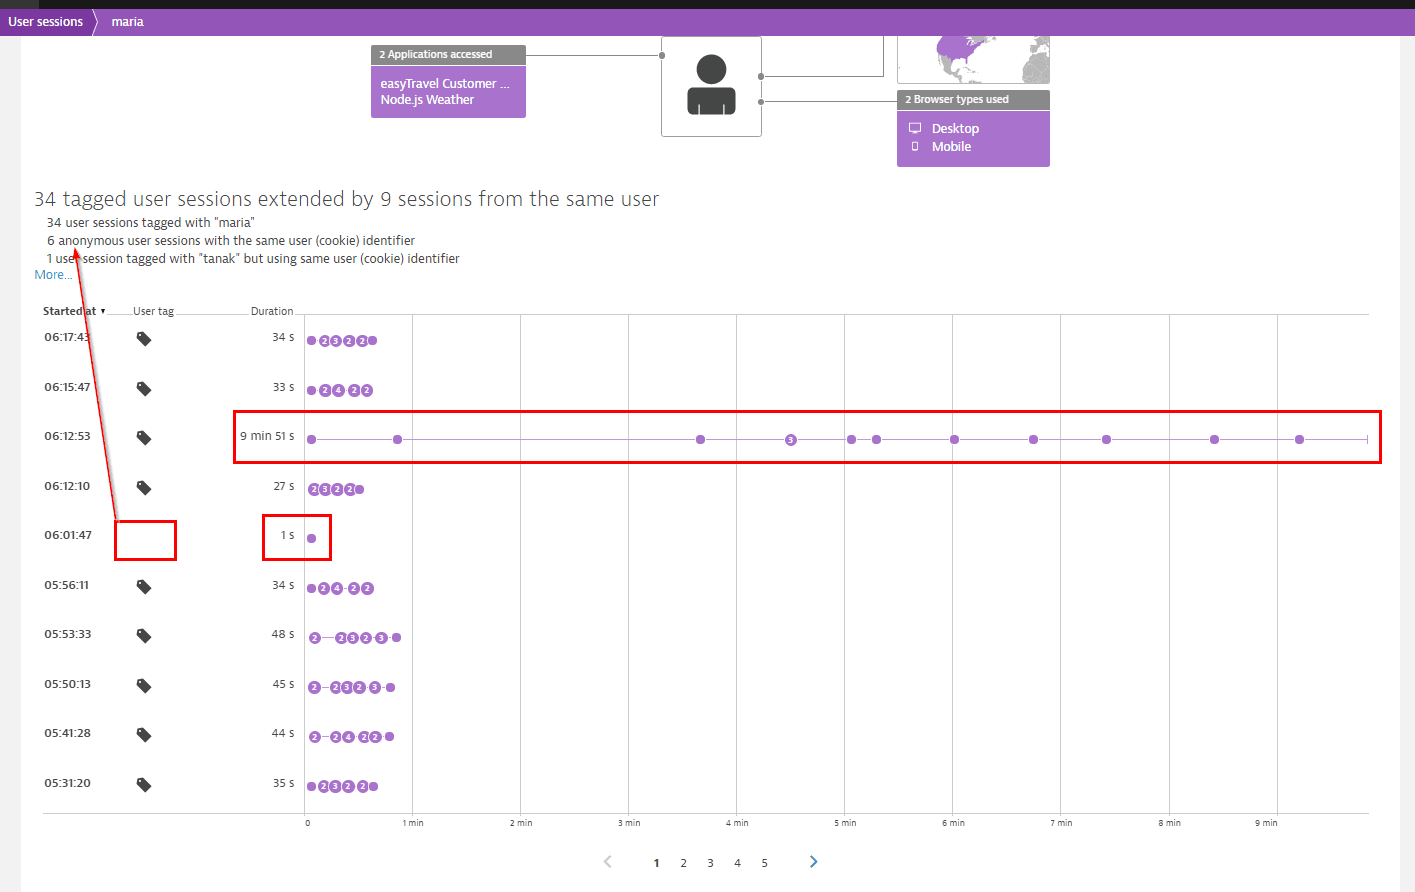Click the 6 anonymous user sessions line

pos(231,241)
